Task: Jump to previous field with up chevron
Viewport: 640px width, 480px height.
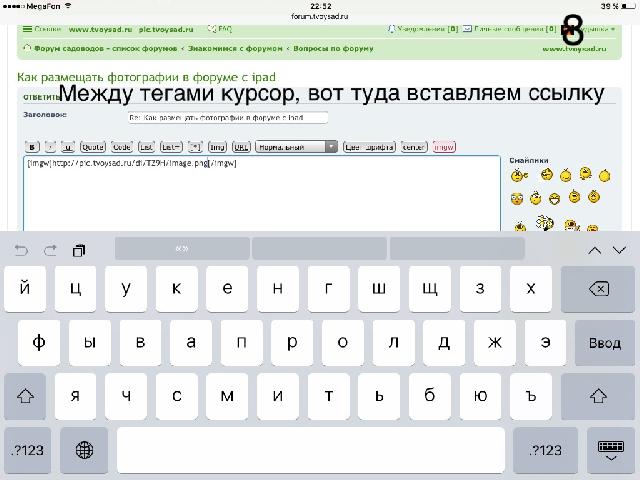Action: point(595,250)
